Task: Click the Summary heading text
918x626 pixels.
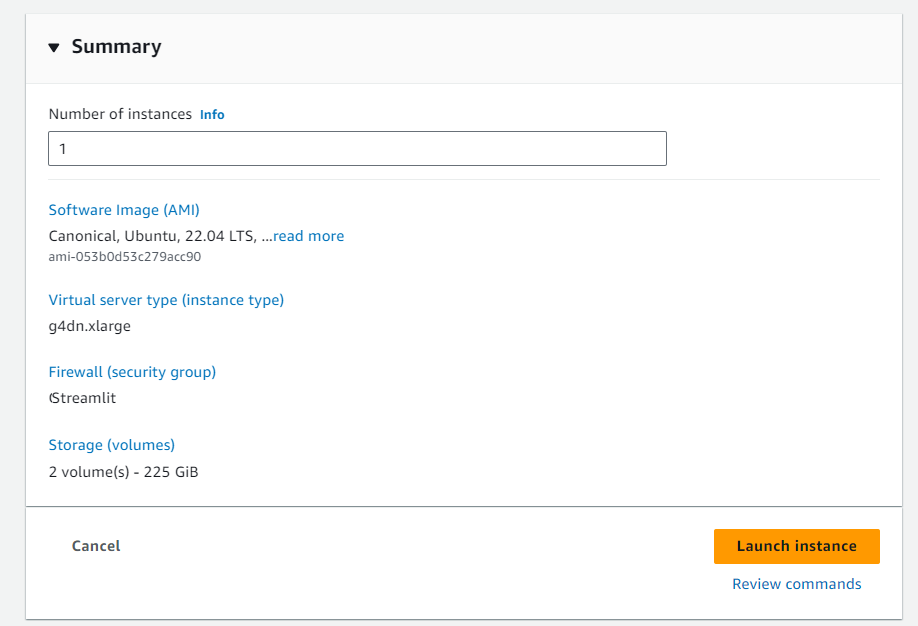Action: (x=117, y=47)
